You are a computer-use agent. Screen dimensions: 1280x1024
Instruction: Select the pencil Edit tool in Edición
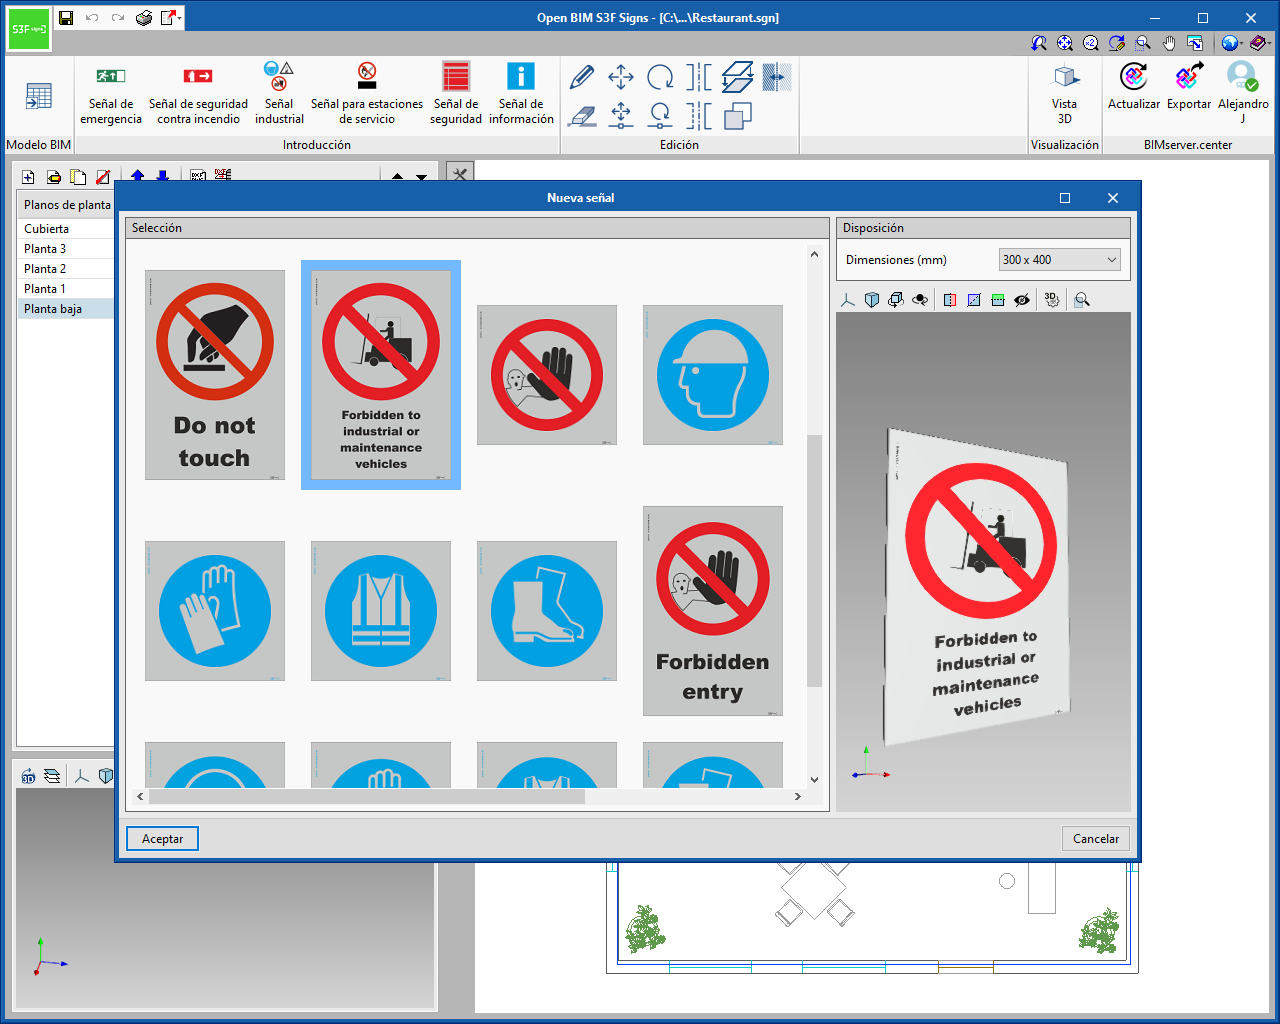click(x=582, y=77)
